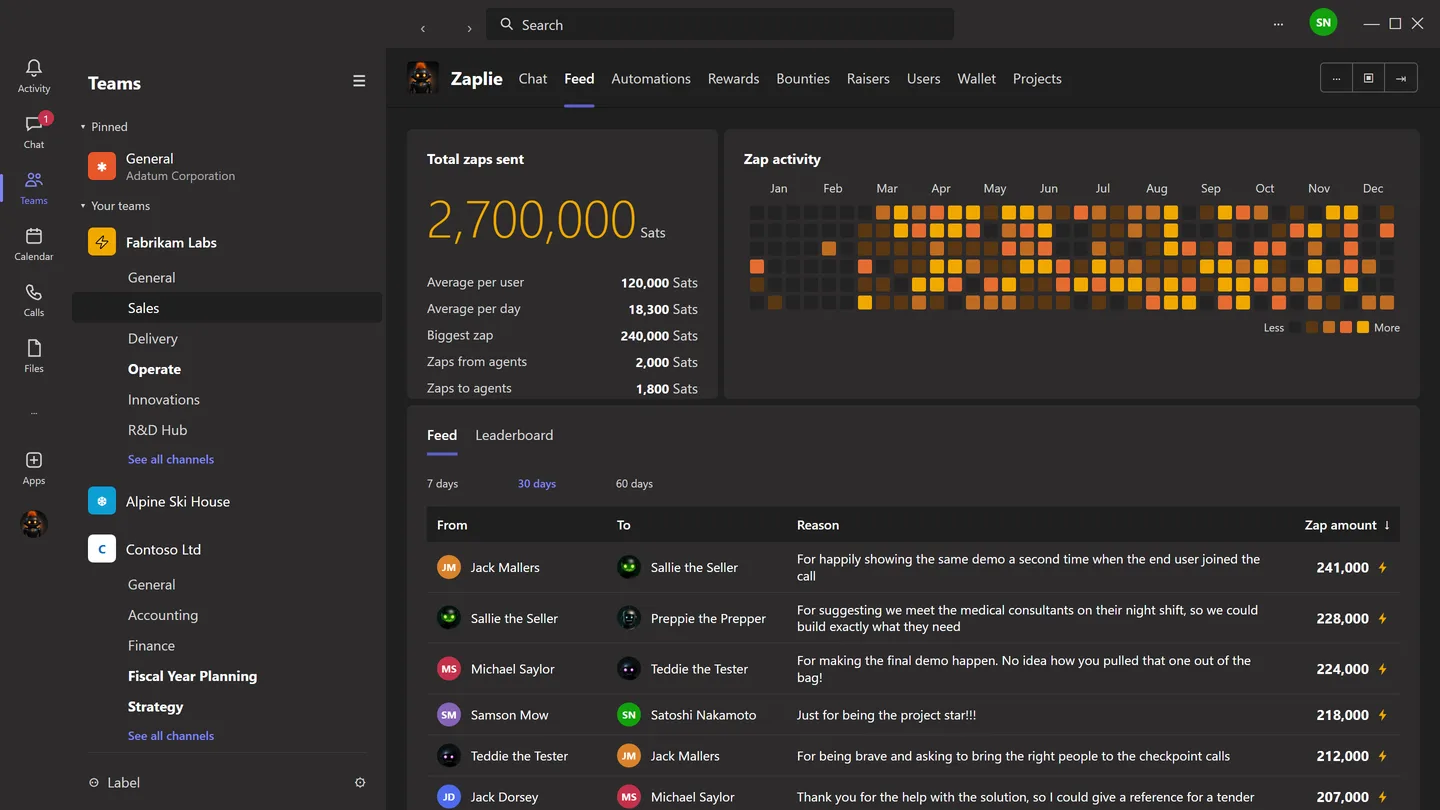Select the Zaplie app icon in the left rail
Viewport: 1440px width, 810px height.
pyautogui.click(x=34, y=524)
